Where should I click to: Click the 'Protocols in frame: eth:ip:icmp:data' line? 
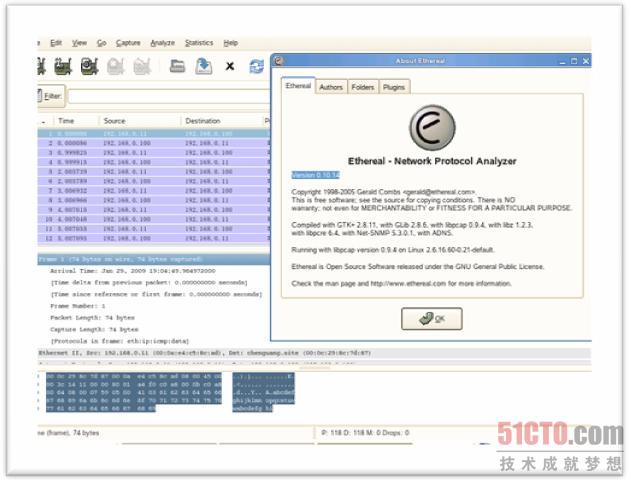click(120, 341)
